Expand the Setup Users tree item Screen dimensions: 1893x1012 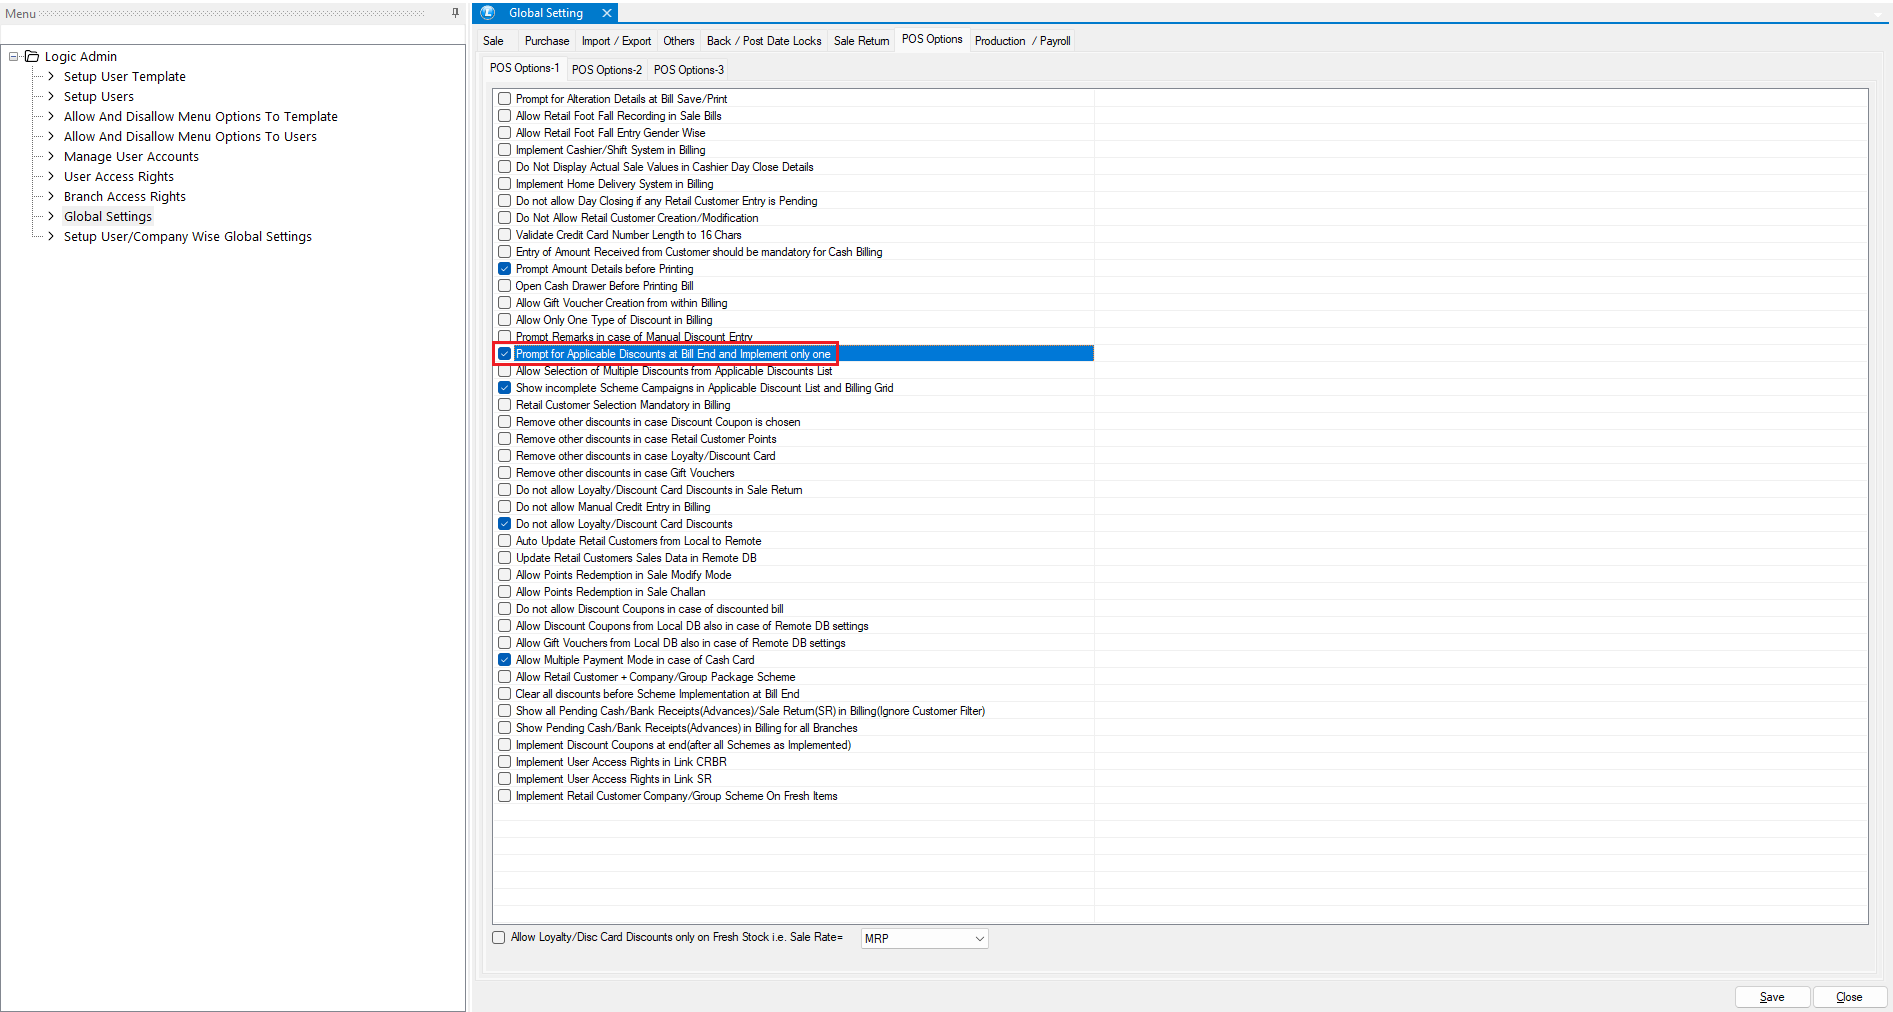point(51,97)
